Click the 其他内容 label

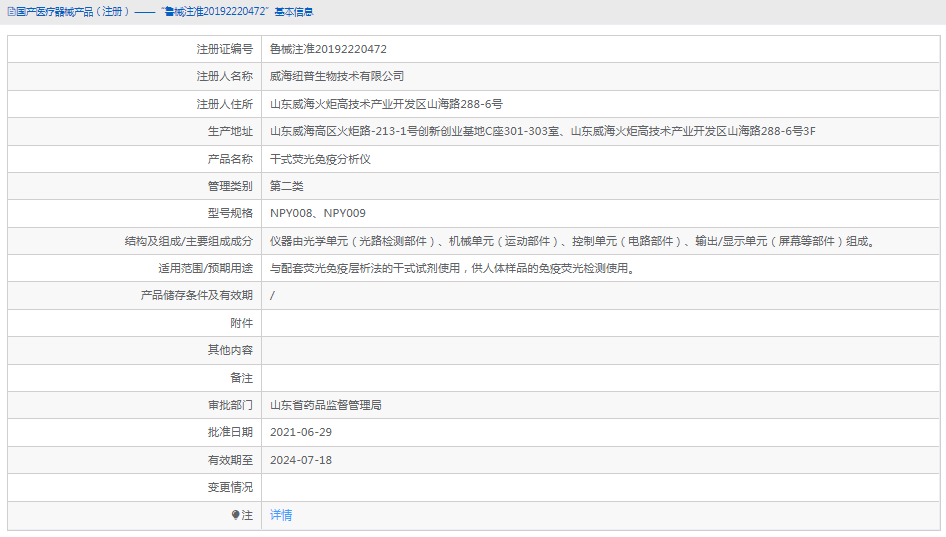(230, 351)
